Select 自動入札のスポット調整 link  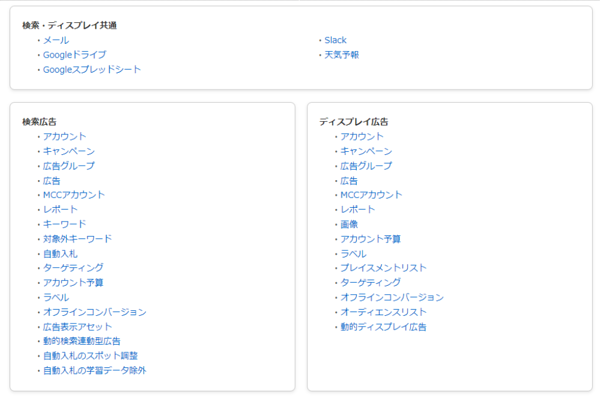[x=90, y=356]
